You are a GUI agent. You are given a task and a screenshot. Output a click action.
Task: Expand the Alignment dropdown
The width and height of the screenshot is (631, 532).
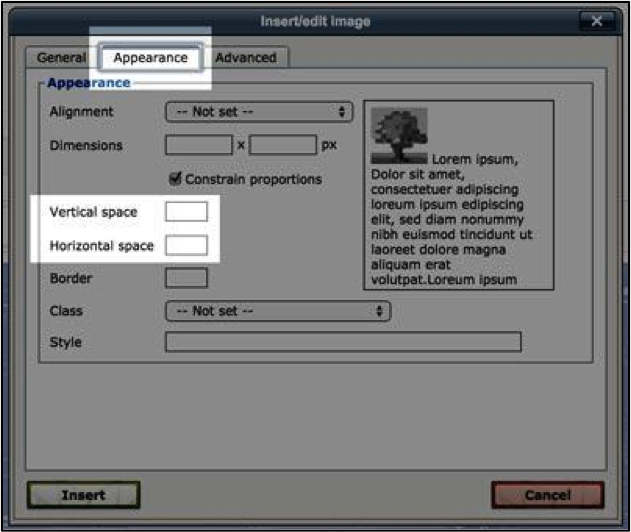click(x=259, y=112)
